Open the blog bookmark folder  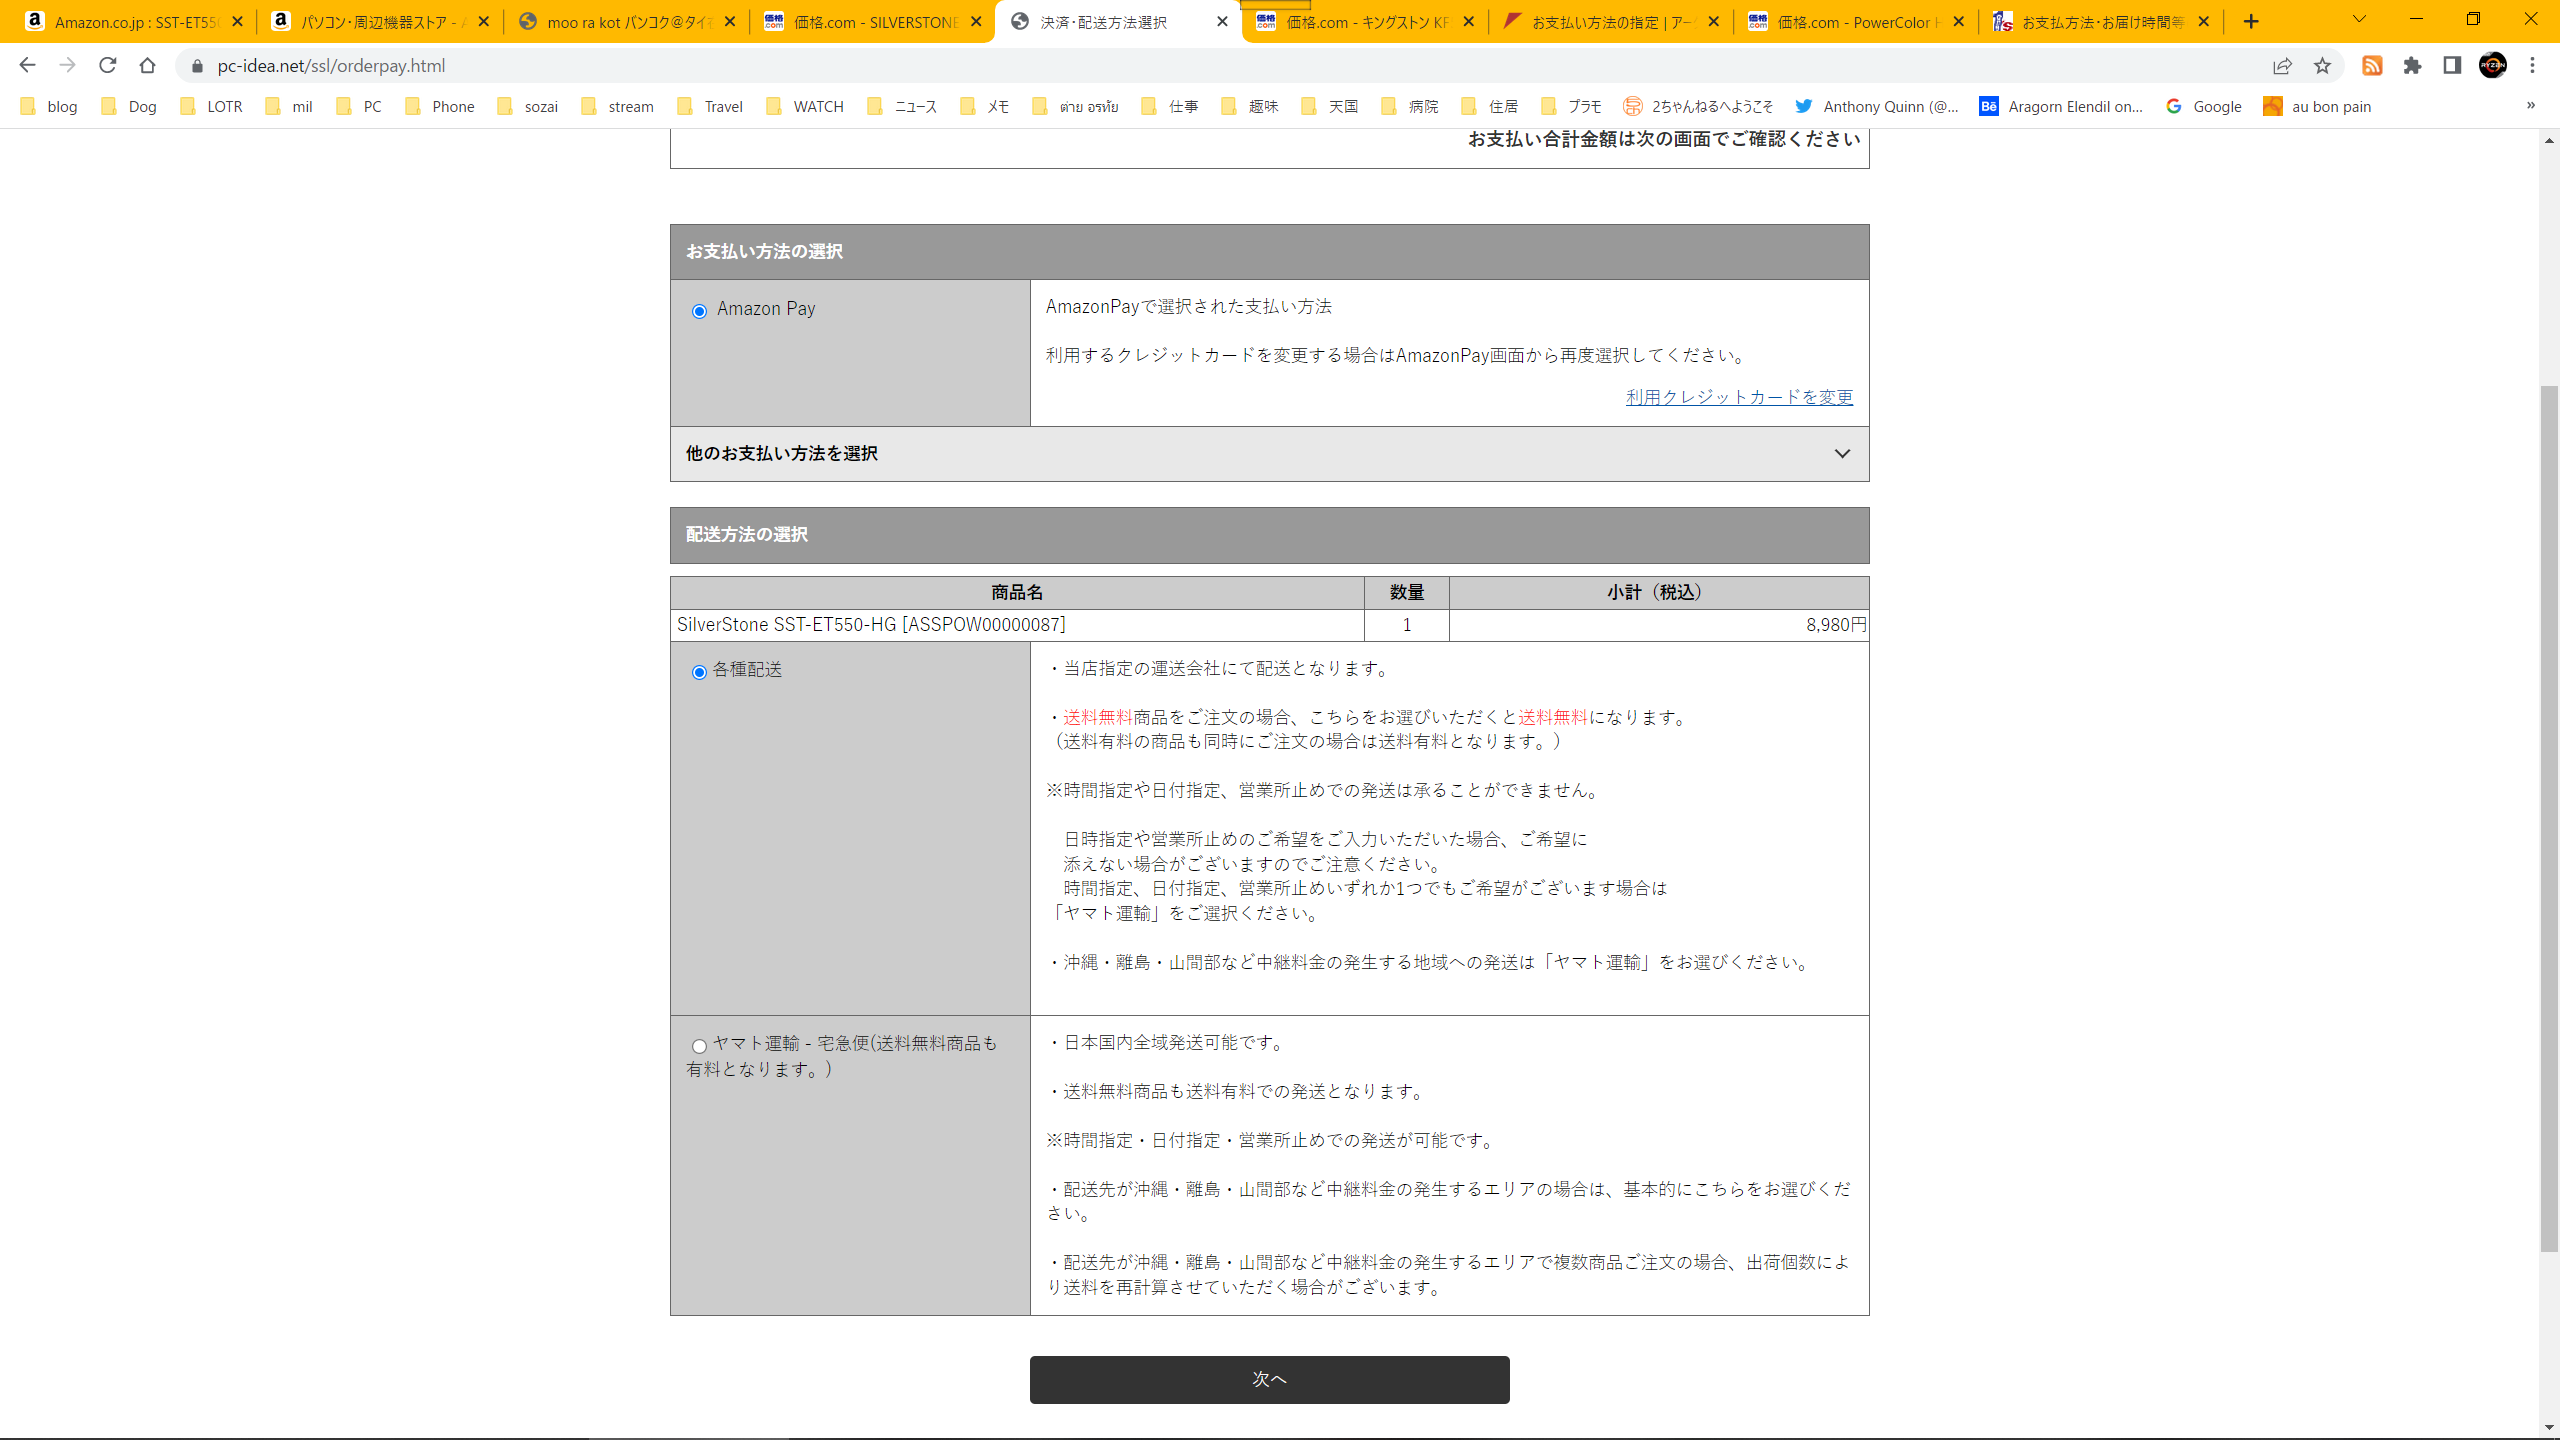pos(49,106)
